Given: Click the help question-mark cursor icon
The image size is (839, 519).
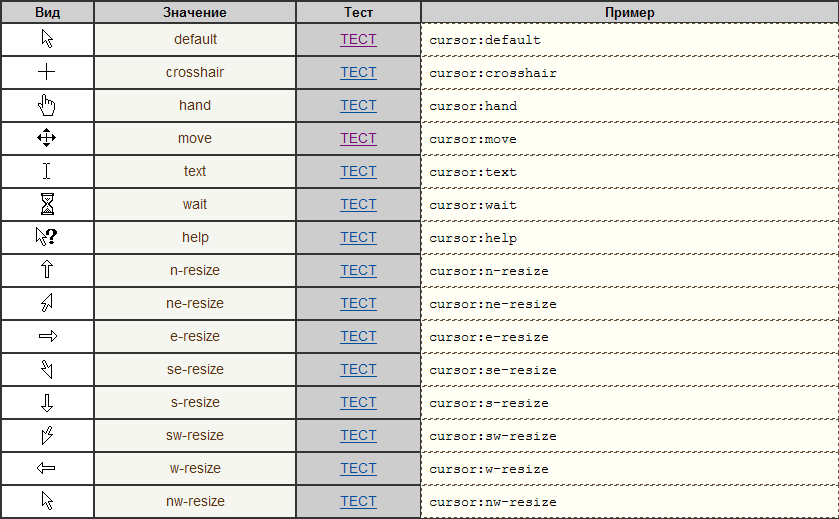Looking at the screenshot, I should tap(47, 237).
